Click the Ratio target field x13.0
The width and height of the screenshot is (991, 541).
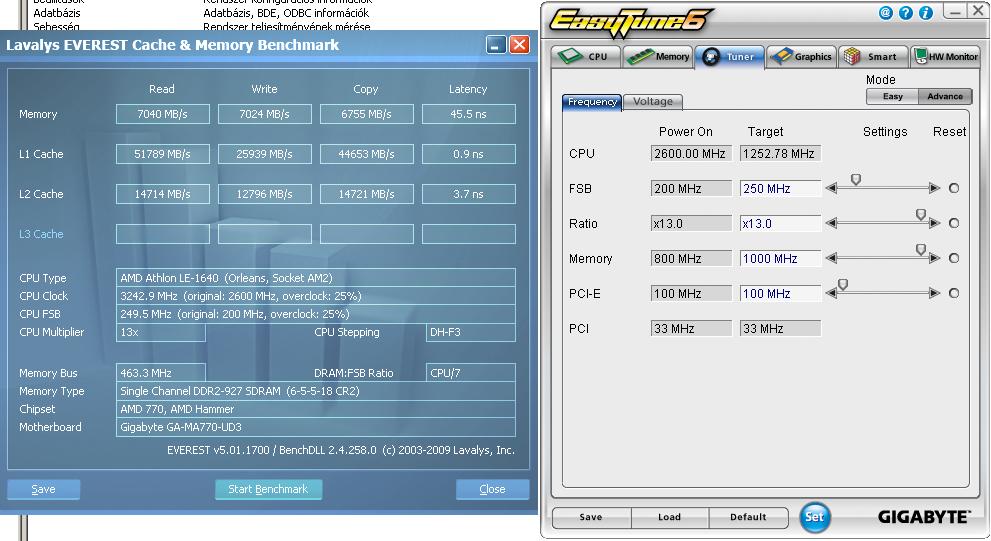[781, 223]
